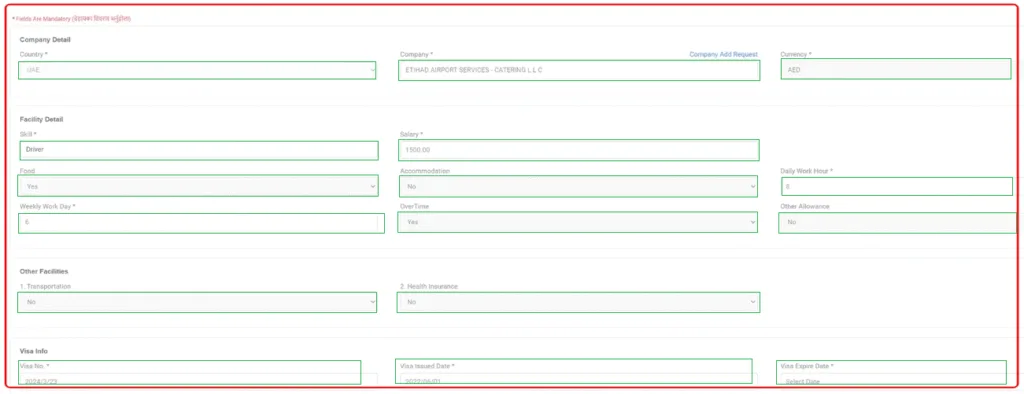Click the Other Facilities section heading
1024x394 pixels.
pos(44,271)
